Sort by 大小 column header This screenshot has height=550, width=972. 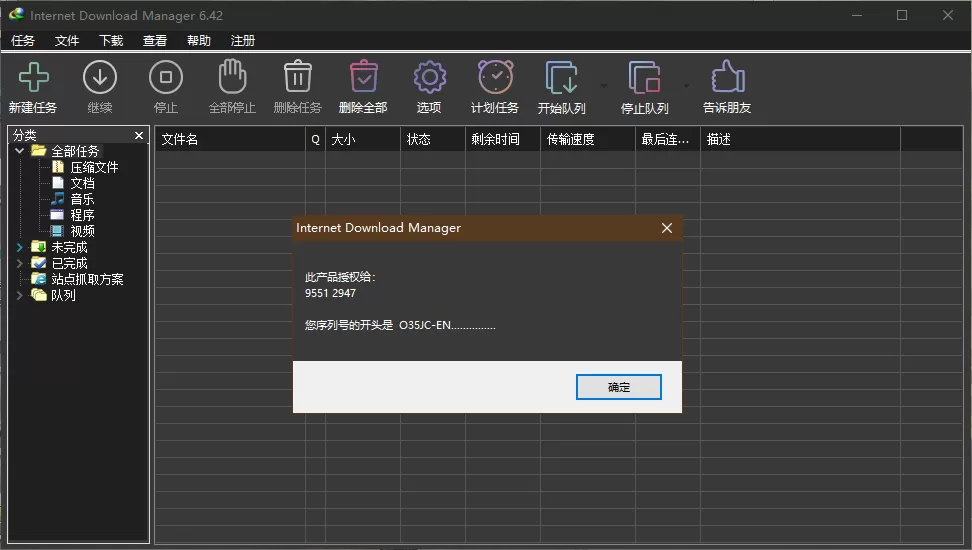tap(363, 140)
